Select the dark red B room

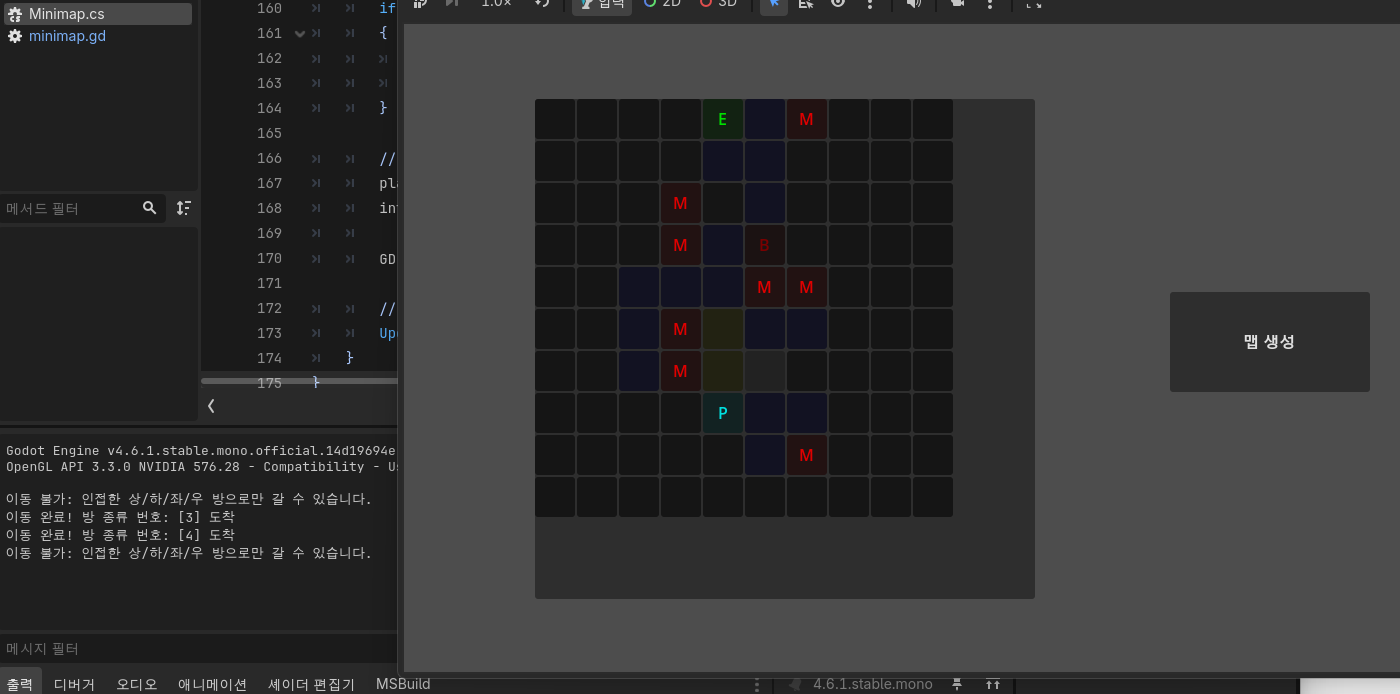[x=765, y=245]
